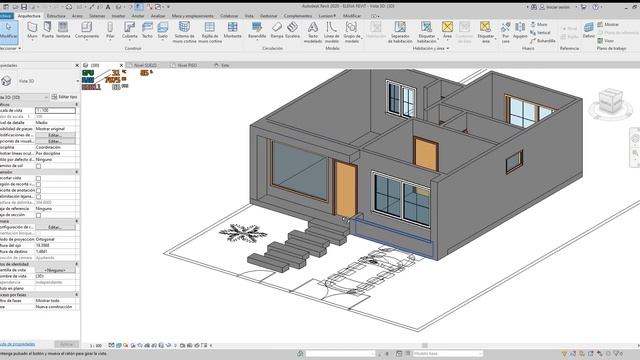Select the Rampa ramp tool

point(277,30)
